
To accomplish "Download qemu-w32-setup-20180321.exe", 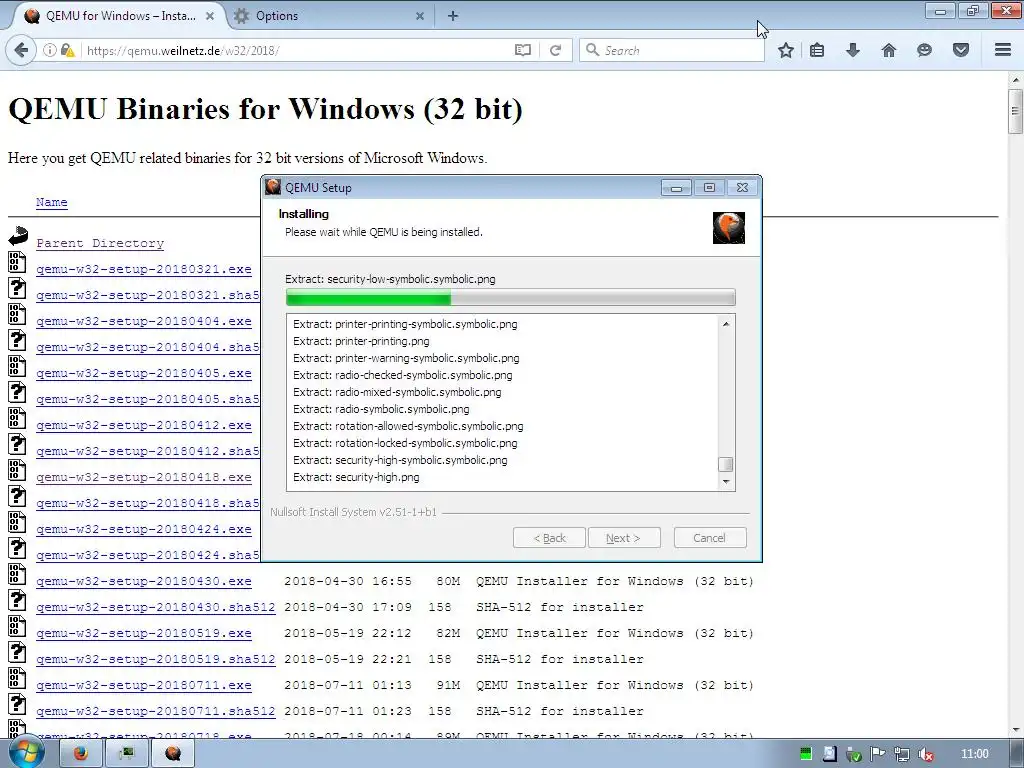I will [x=144, y=269].
